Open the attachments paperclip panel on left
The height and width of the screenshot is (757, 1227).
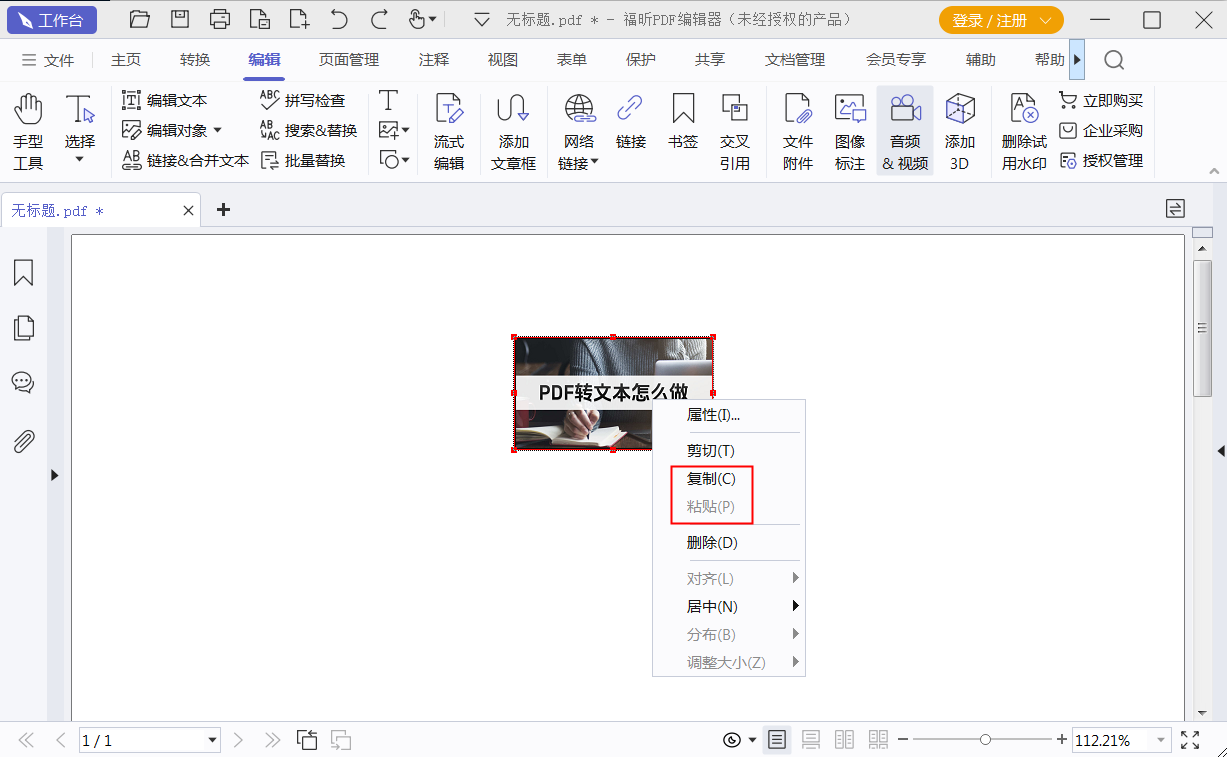[24, 441]
